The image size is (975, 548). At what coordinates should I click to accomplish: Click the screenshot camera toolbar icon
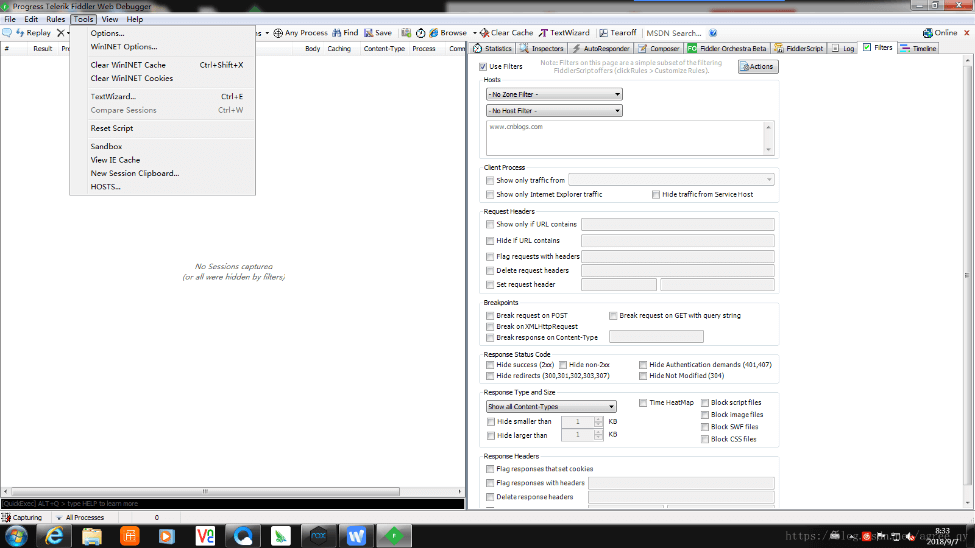pyautogui.click(x=406, y=33)
